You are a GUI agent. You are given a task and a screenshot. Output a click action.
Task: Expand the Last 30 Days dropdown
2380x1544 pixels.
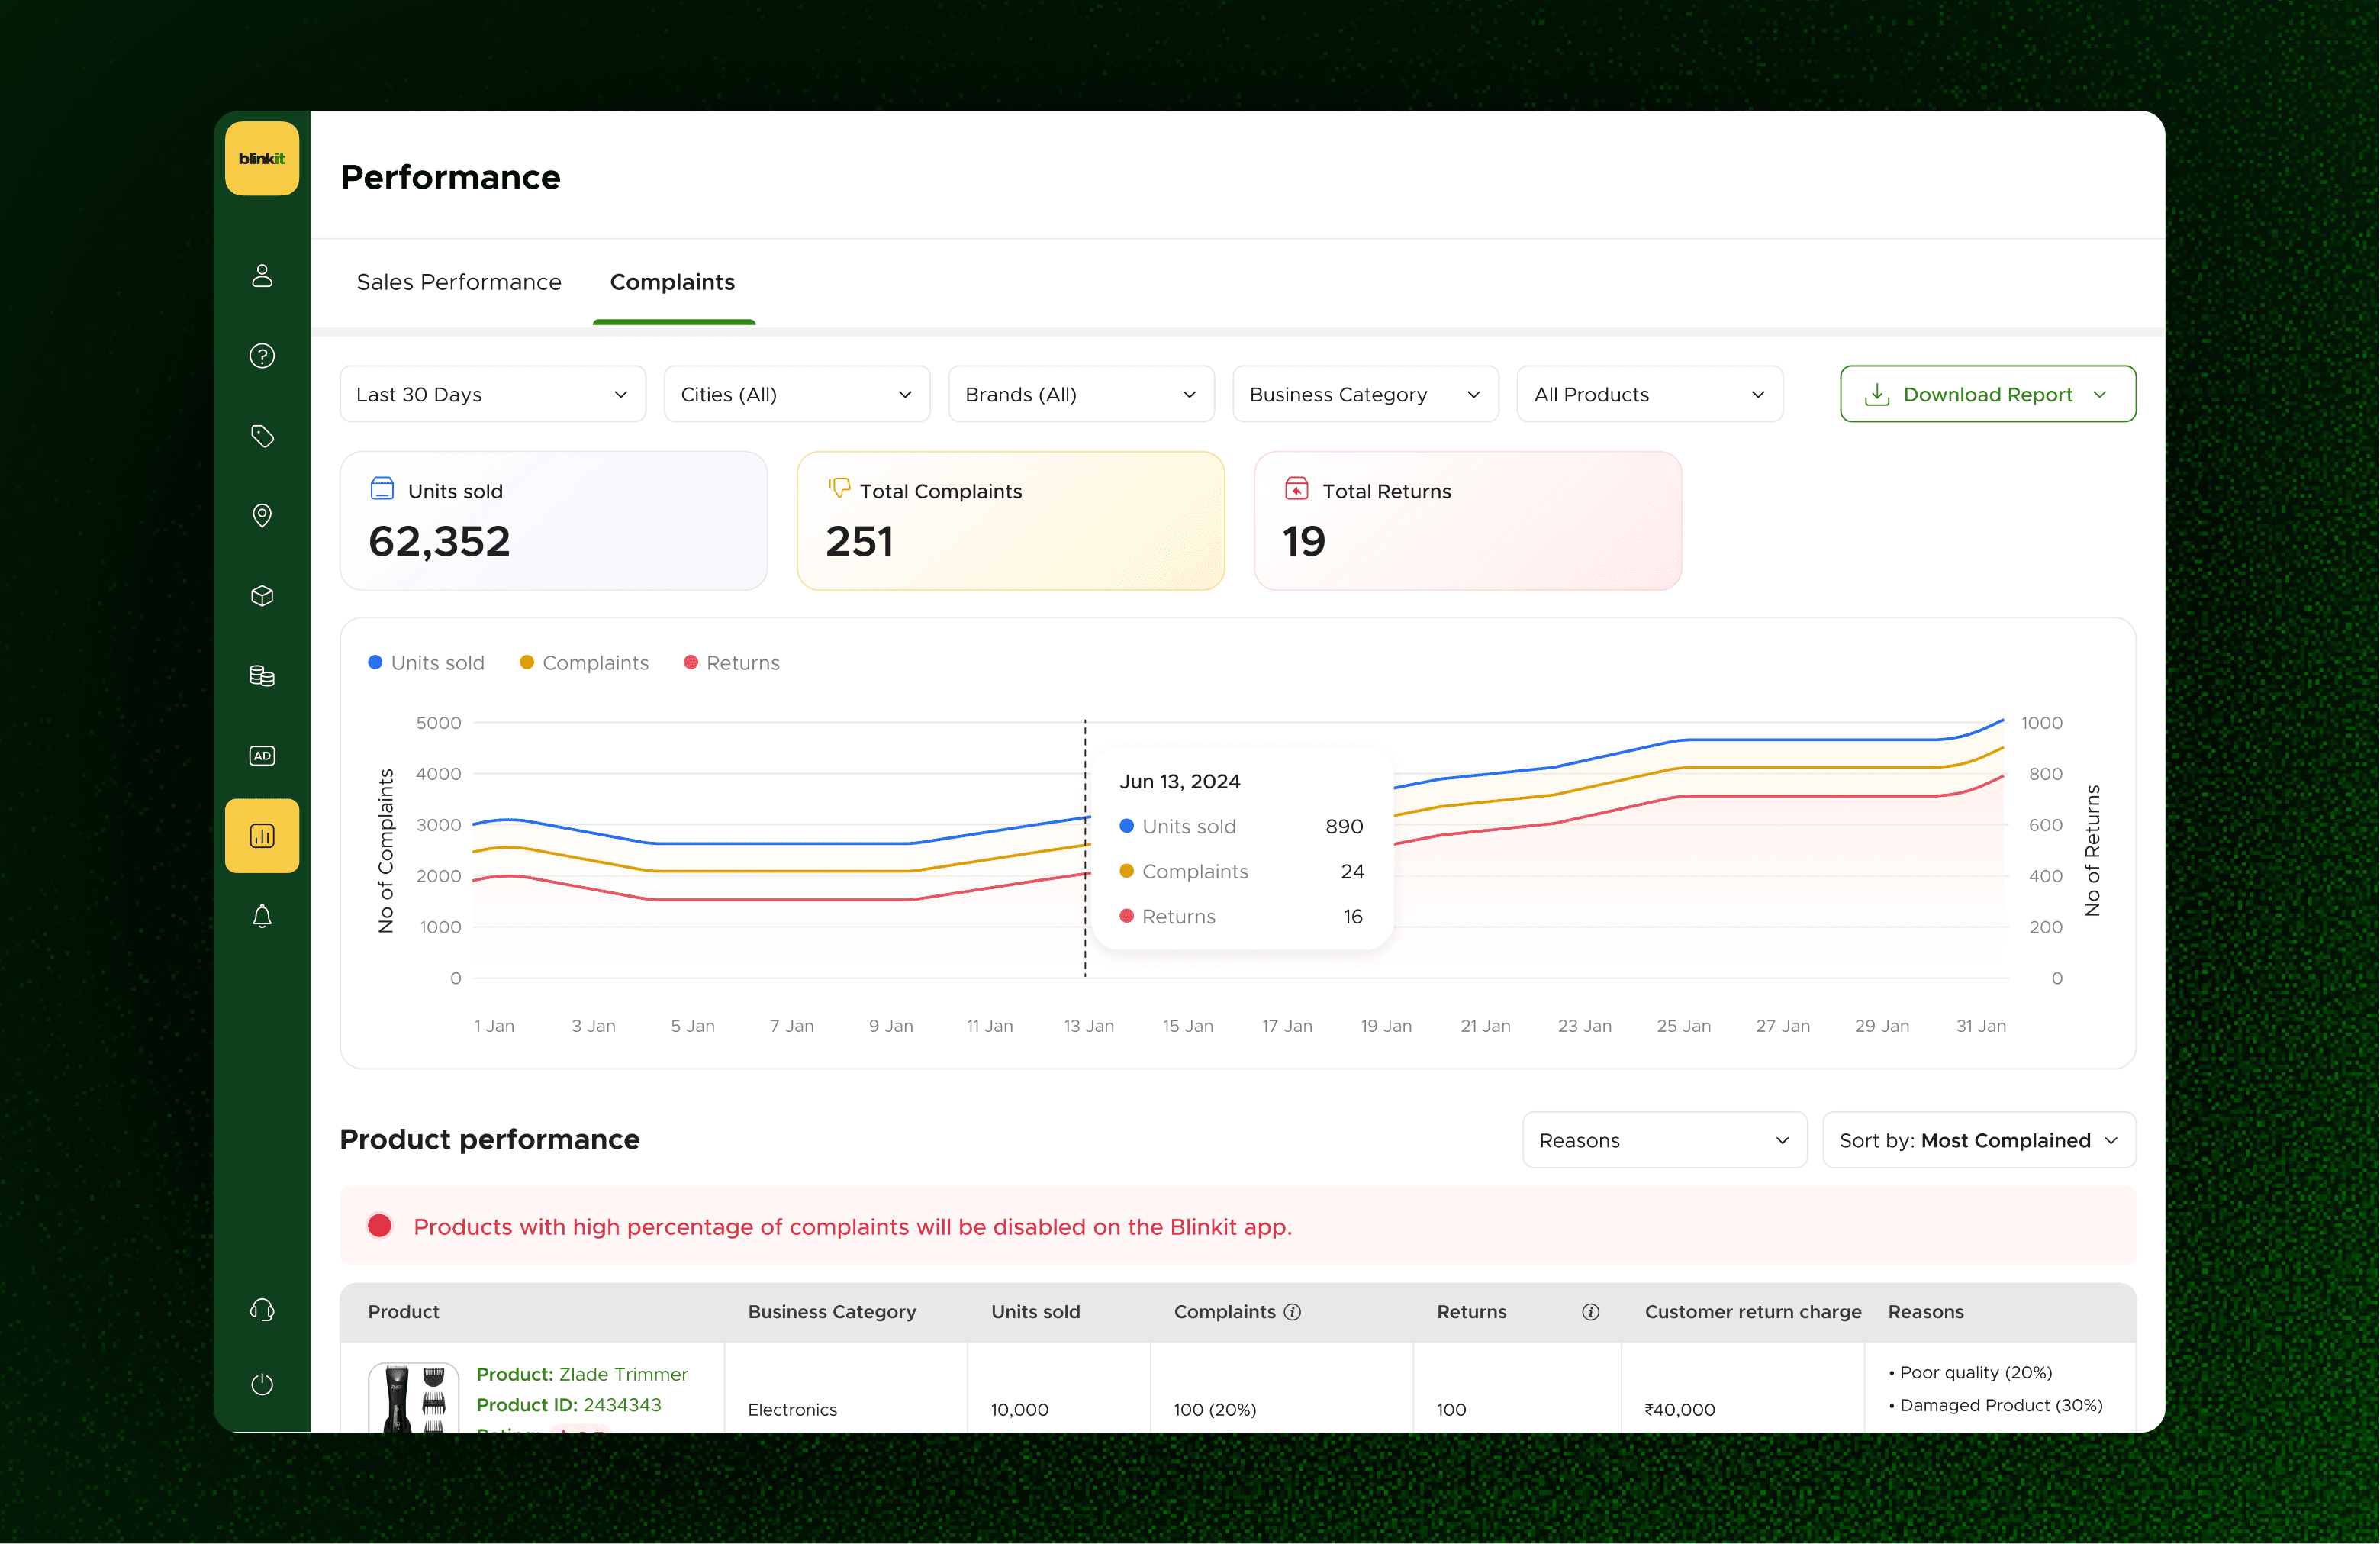point(492,394)
